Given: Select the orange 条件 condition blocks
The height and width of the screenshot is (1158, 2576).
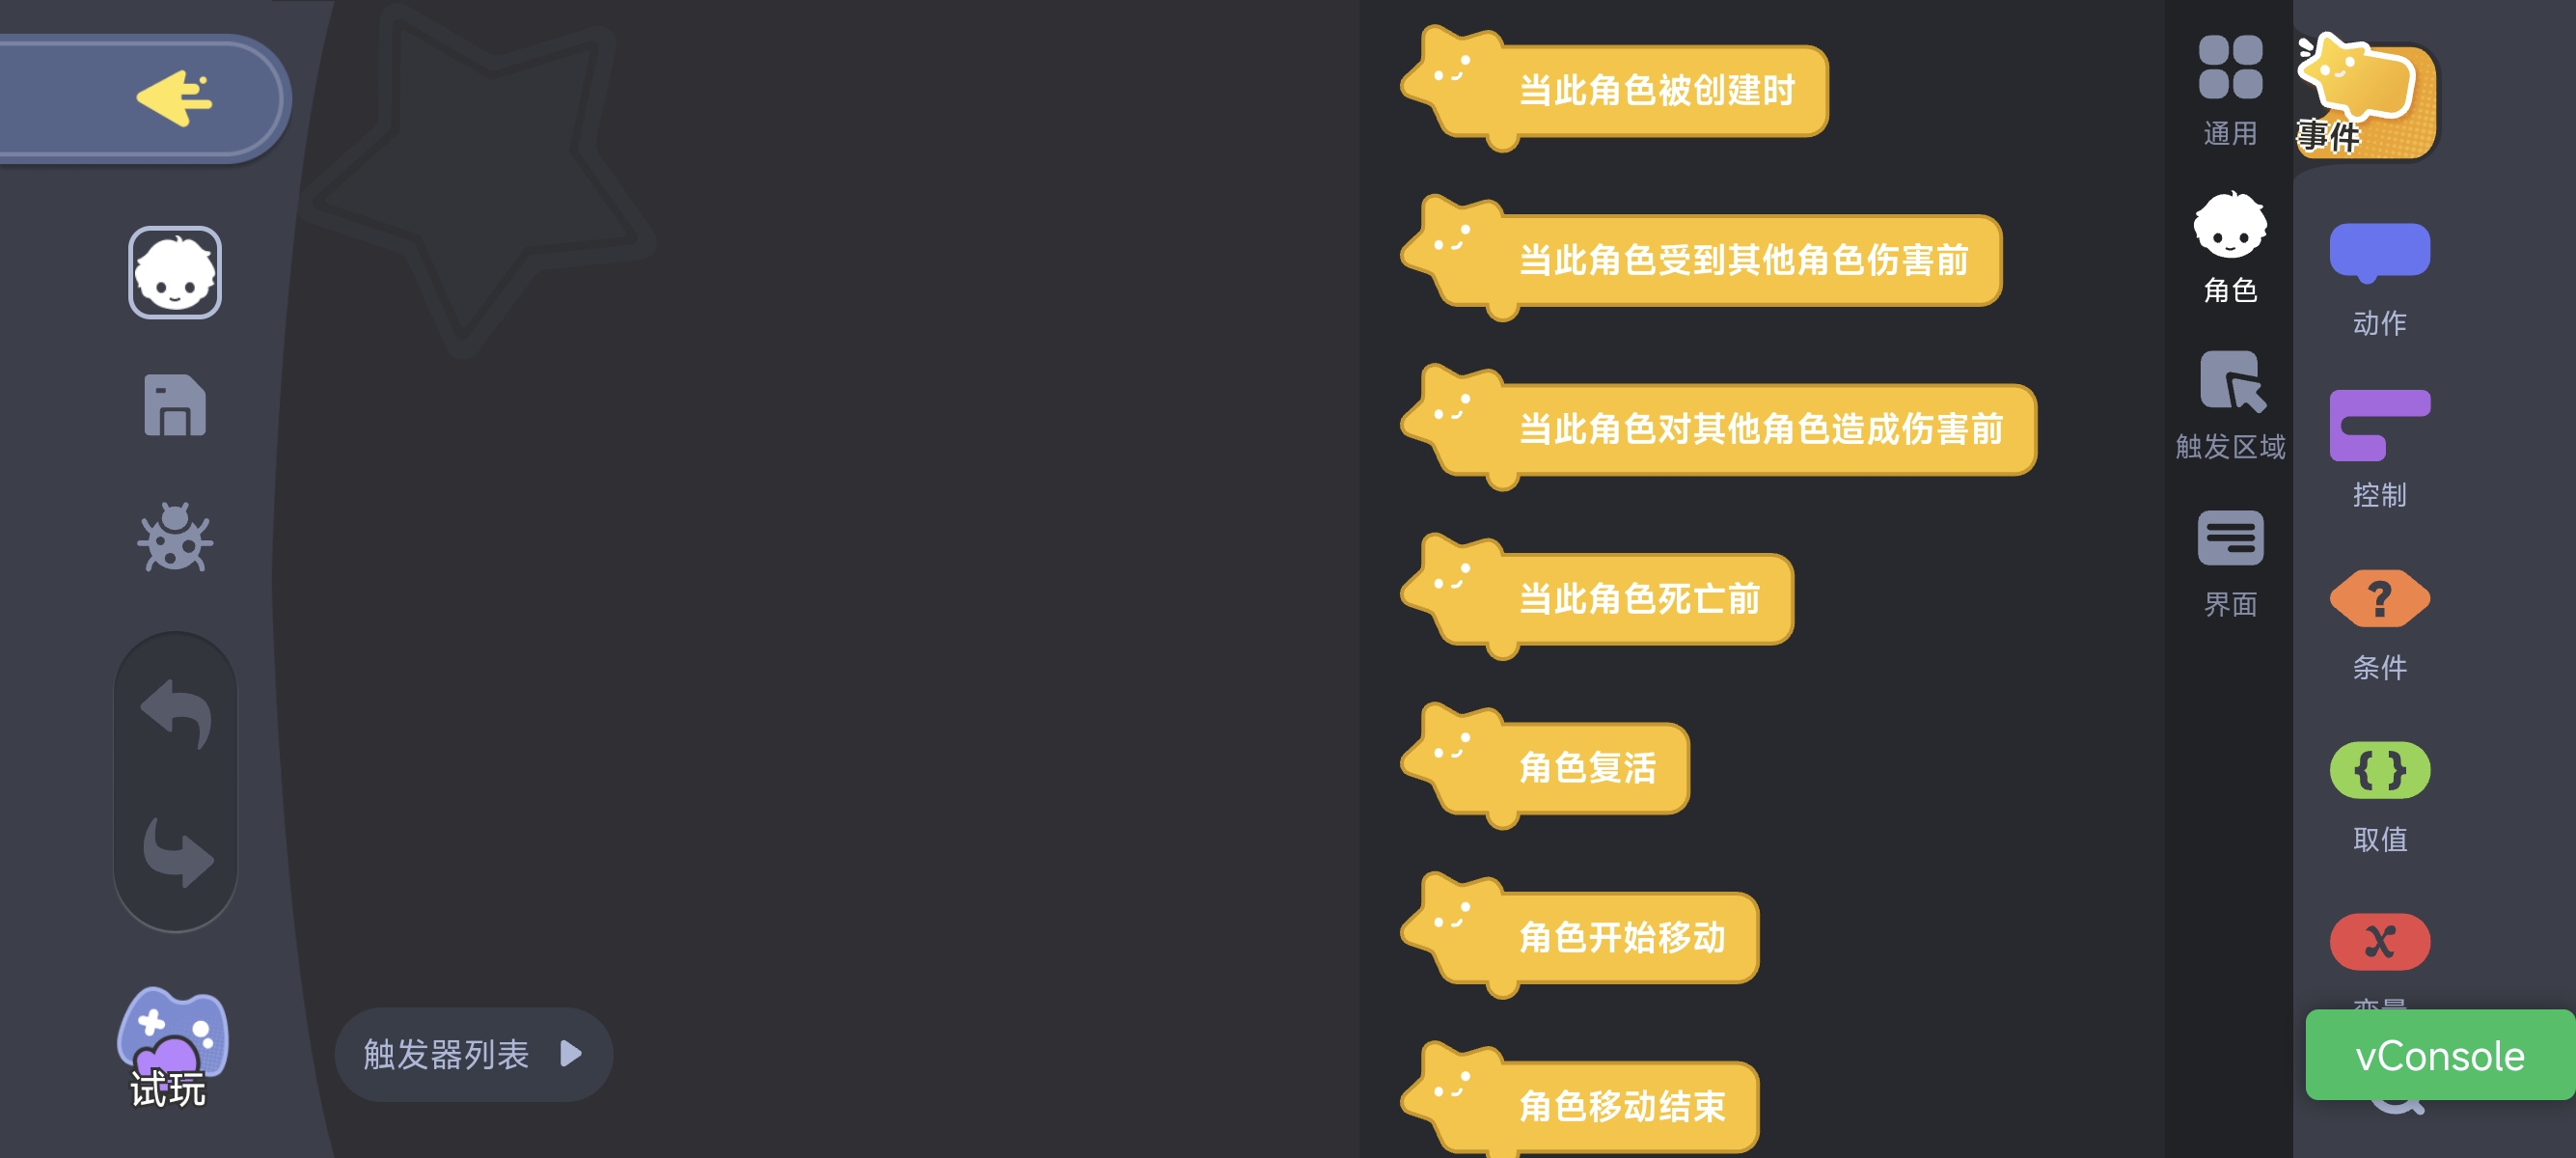Looking at the screenshot, I should point(2379,624).
